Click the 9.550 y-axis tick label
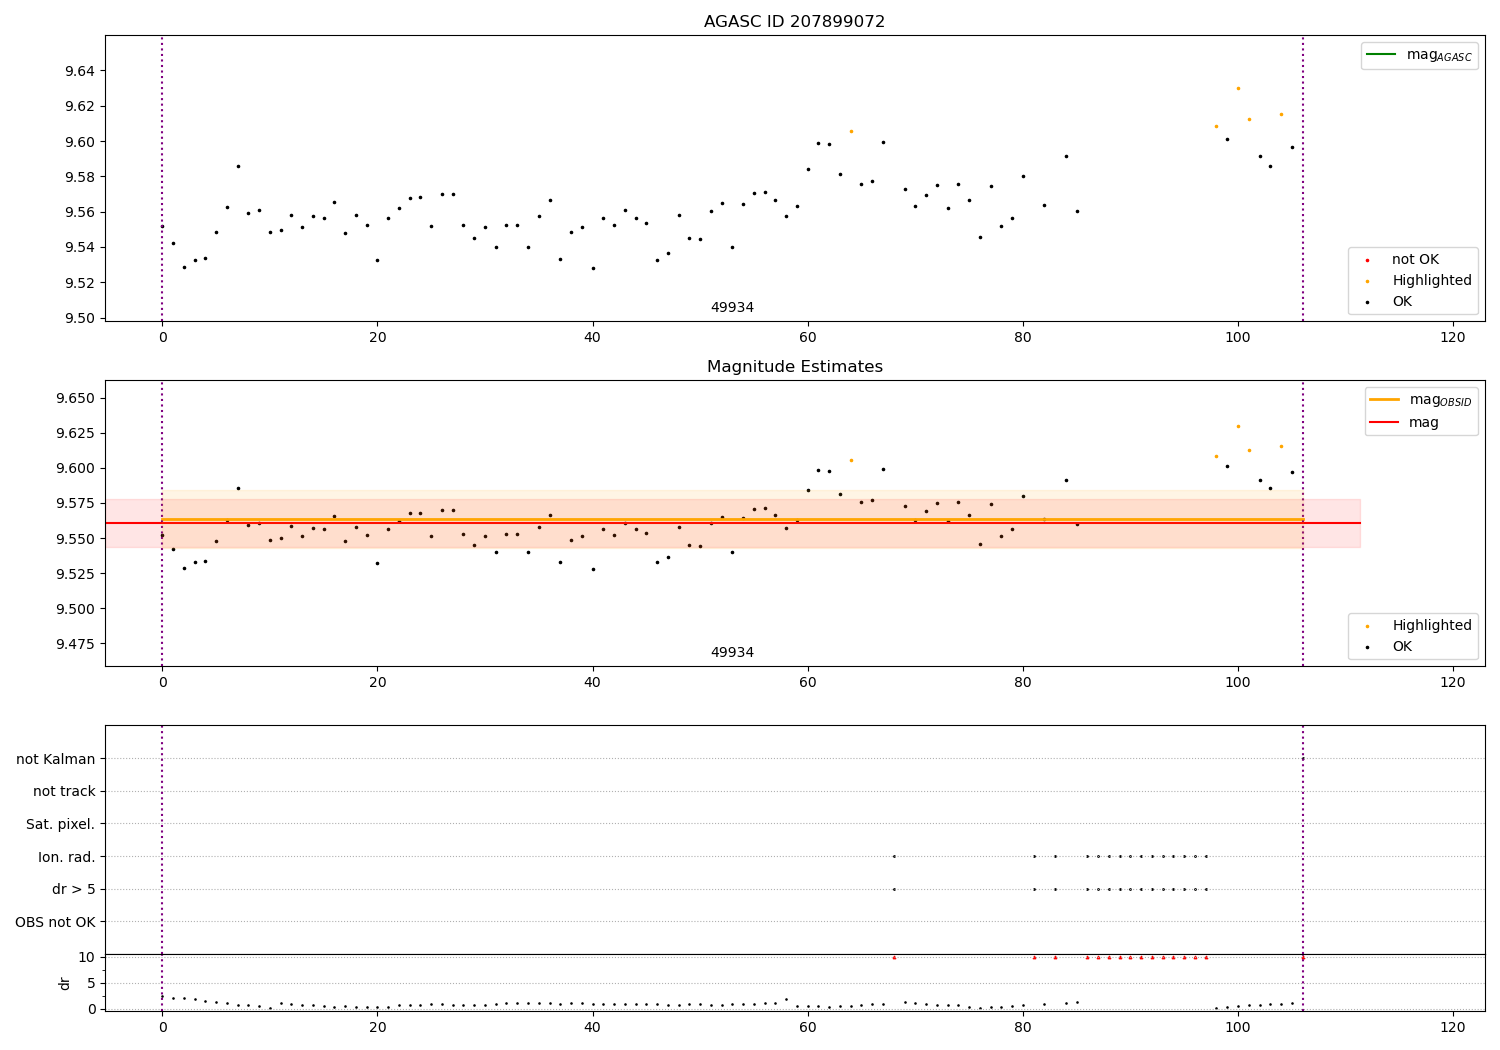The height and width of the screenshot is (1050, 1500). pyautogui.click(x=76, y=539)
